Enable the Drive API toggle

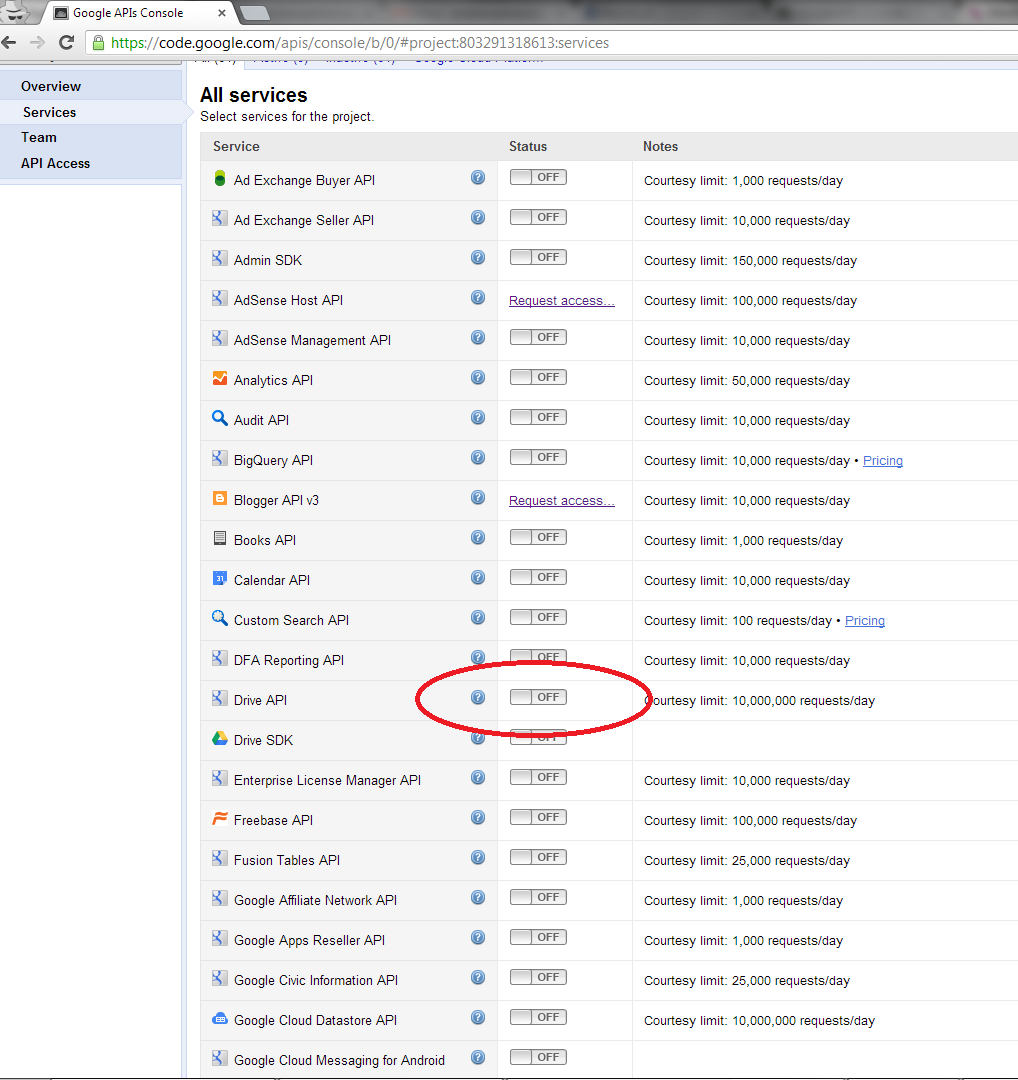point(537,697)
